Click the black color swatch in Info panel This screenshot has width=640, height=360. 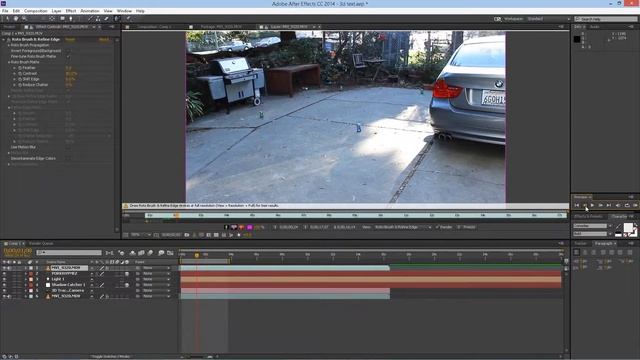point(577,39)
